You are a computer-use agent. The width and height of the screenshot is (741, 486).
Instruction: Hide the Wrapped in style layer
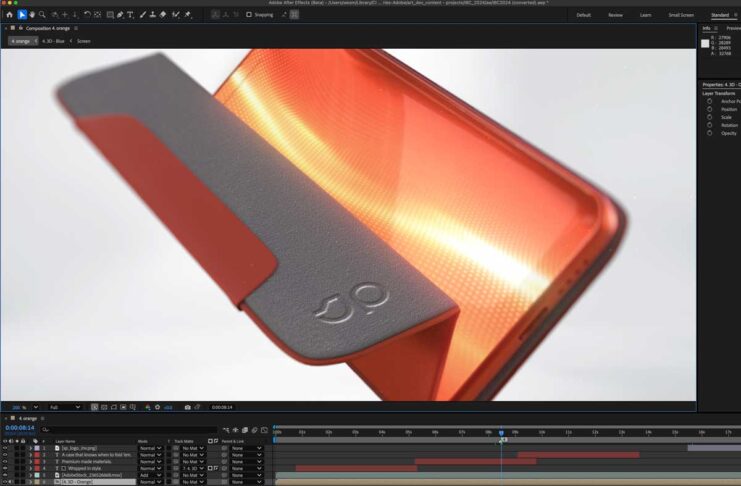coord(5,469)
